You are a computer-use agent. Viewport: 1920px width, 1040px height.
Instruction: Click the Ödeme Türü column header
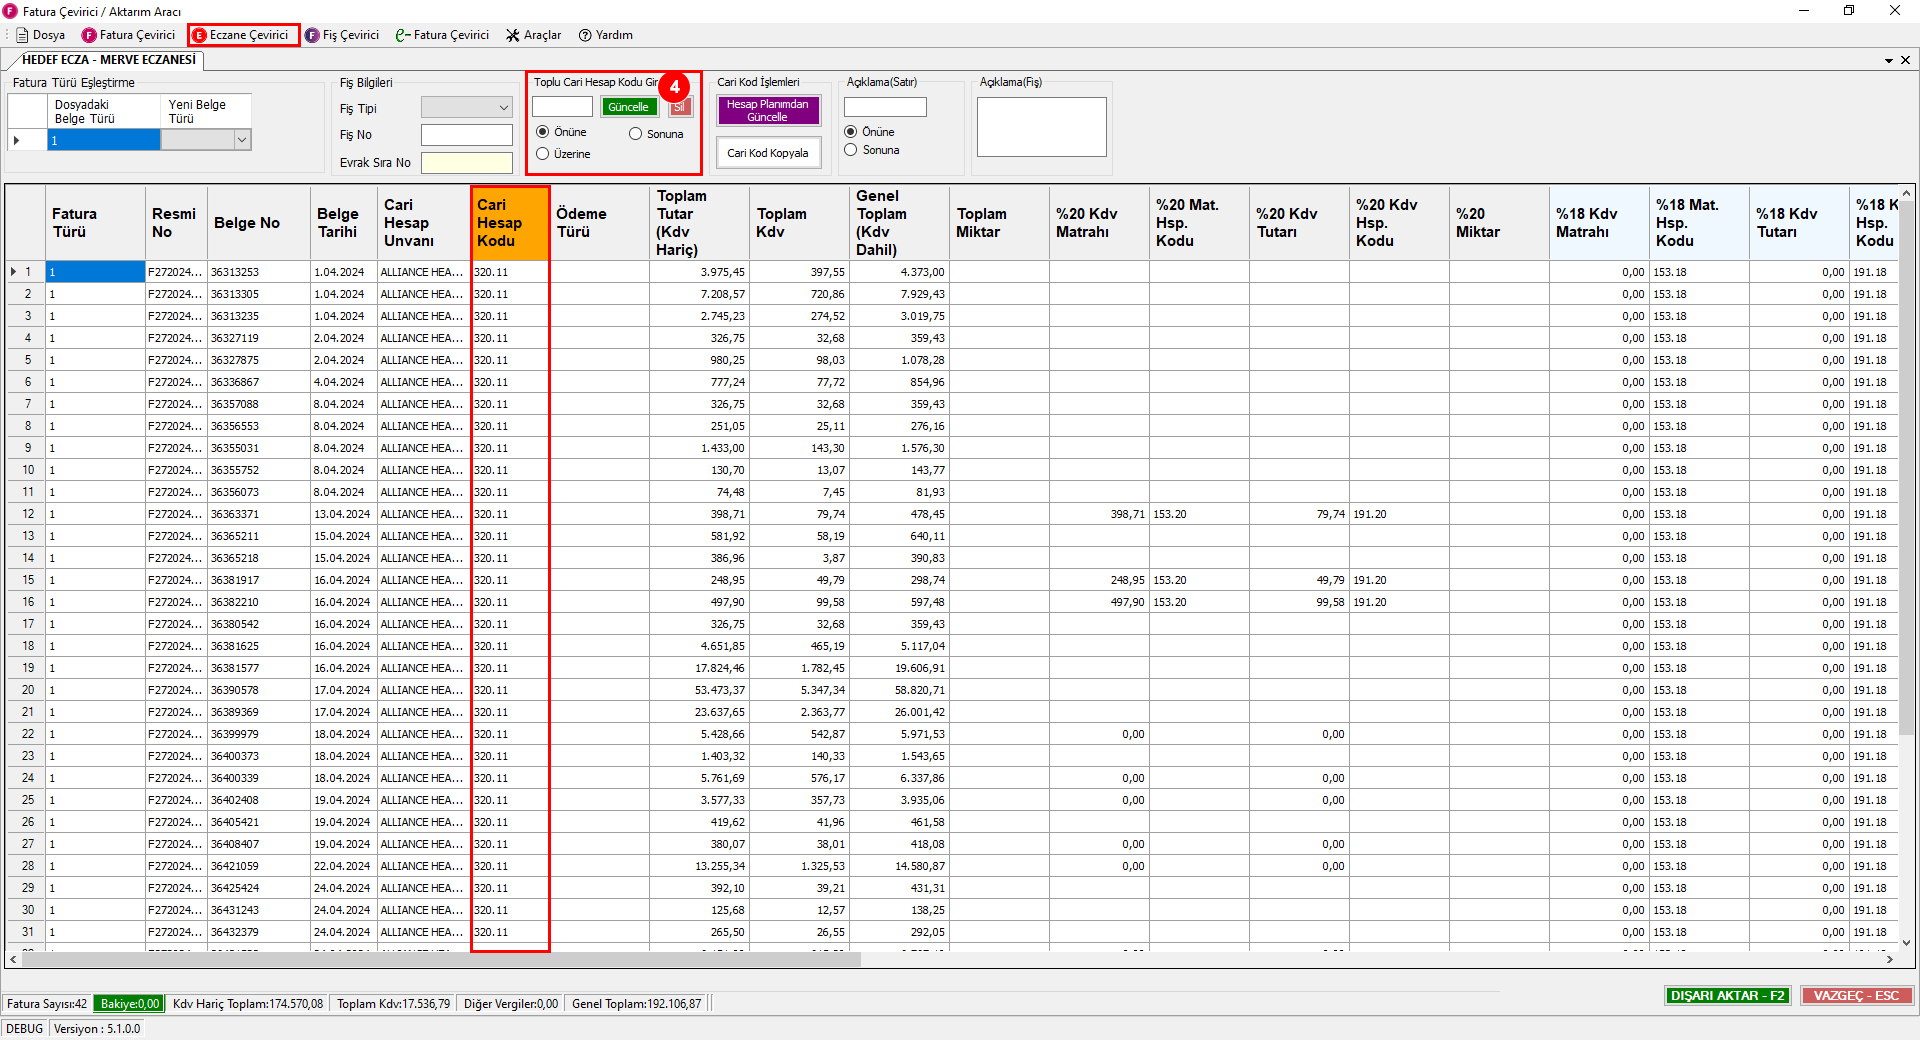click(x=599, y=223)
